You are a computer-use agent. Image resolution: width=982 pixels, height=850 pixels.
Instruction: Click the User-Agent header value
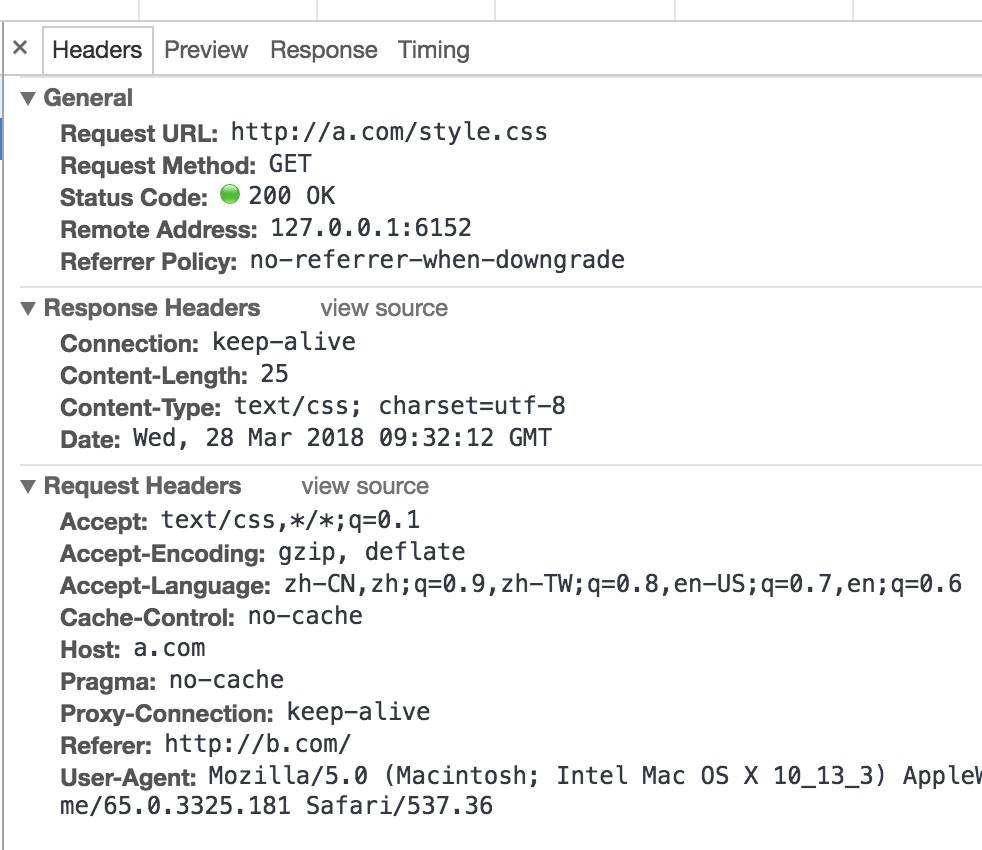coord(520,790)
